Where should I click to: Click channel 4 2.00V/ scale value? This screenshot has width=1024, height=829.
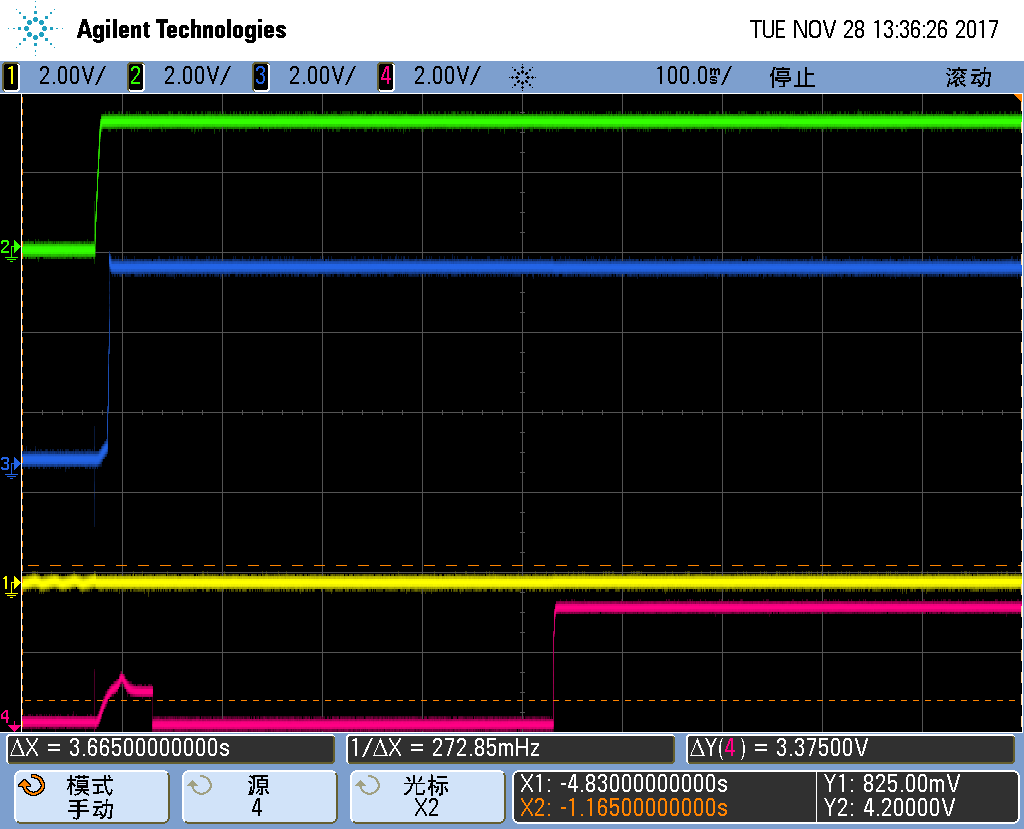click(447, 76)
